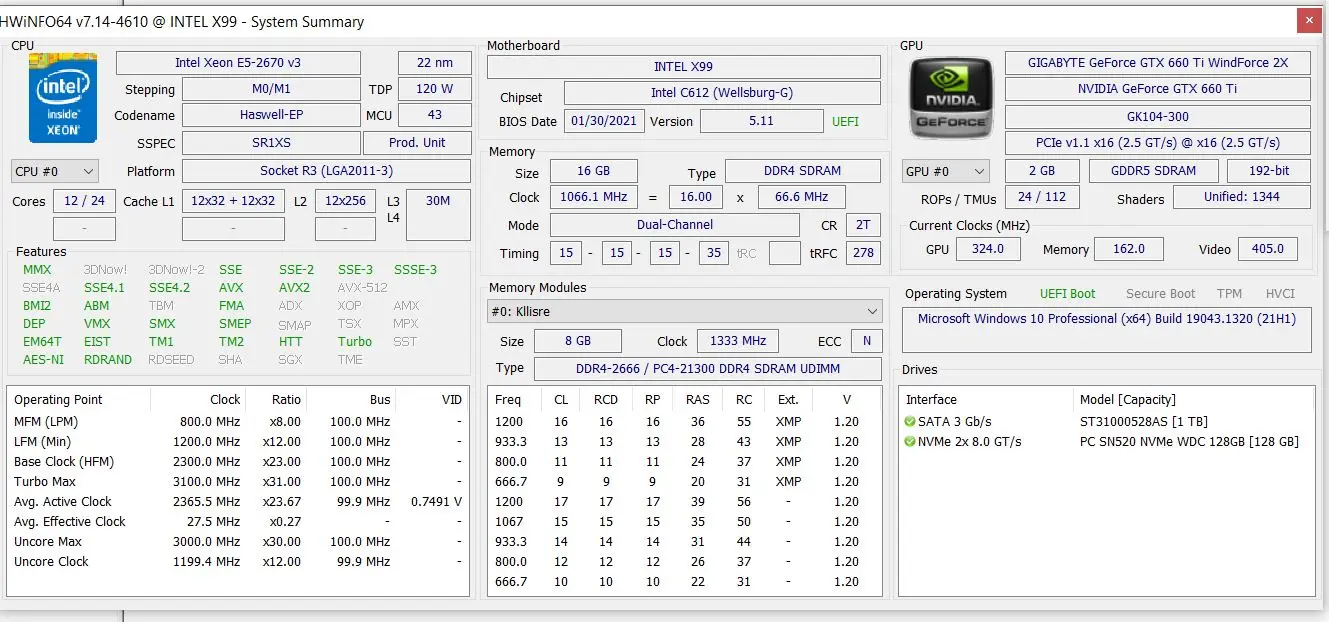Screen dimensions: 1329x622
Task: Click the memory clock 1066.1 MHz field
Action: (x=594, y=197)
